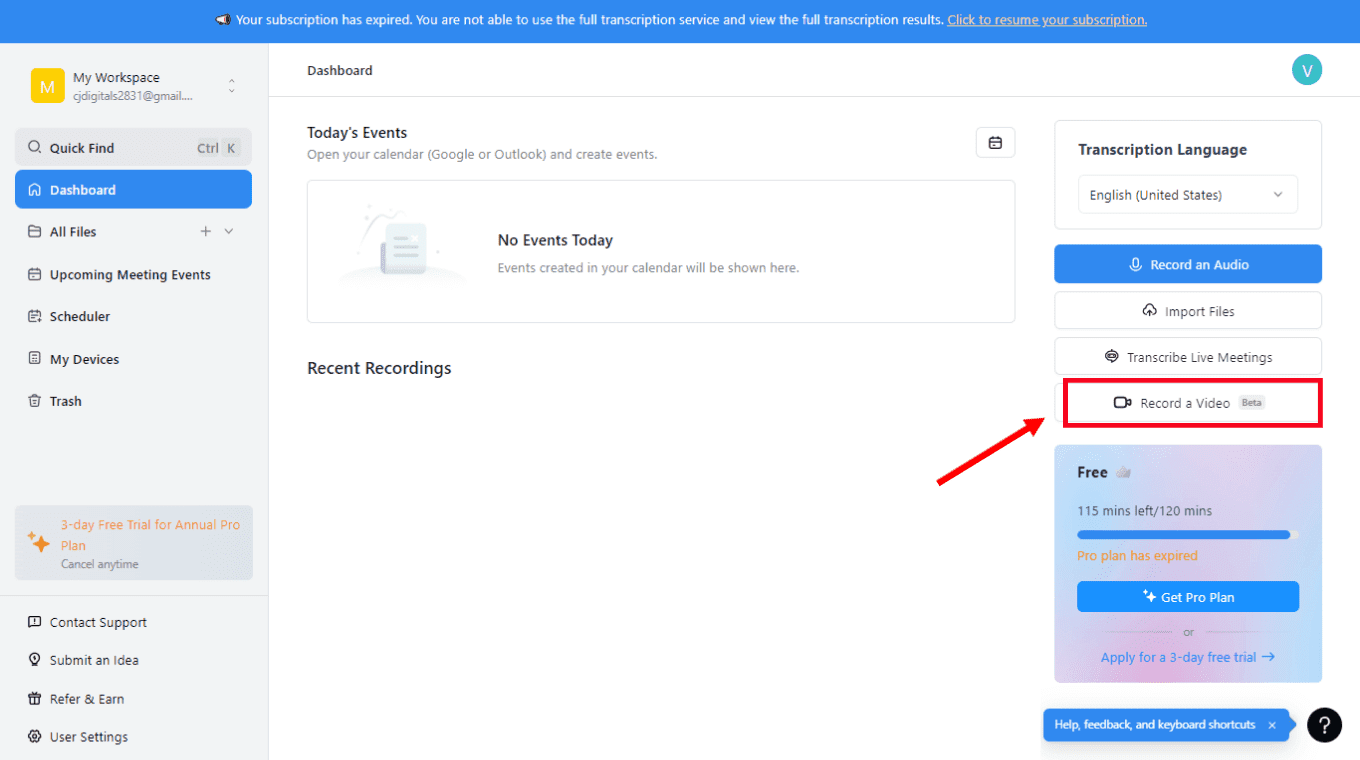Viewport: 1360px width, 760px height.
Task: Close the keyboard shortcuts help tooltip
Action: click(1272, 725)
